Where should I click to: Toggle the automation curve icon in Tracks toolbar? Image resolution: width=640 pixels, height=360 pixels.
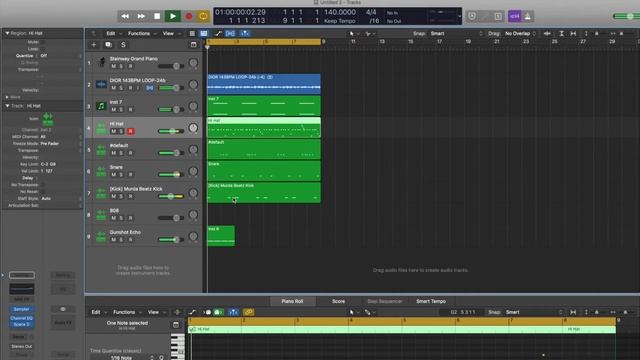[218, 33]
